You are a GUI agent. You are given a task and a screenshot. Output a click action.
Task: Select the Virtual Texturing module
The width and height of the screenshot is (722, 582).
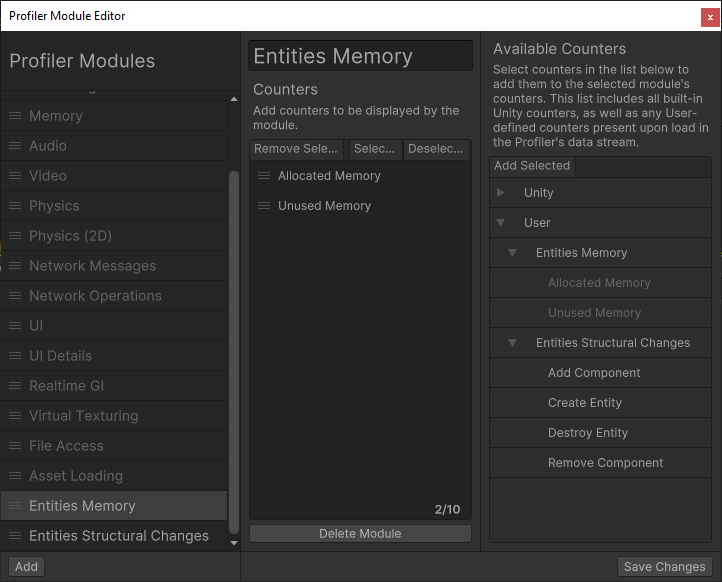click(114, 415)
